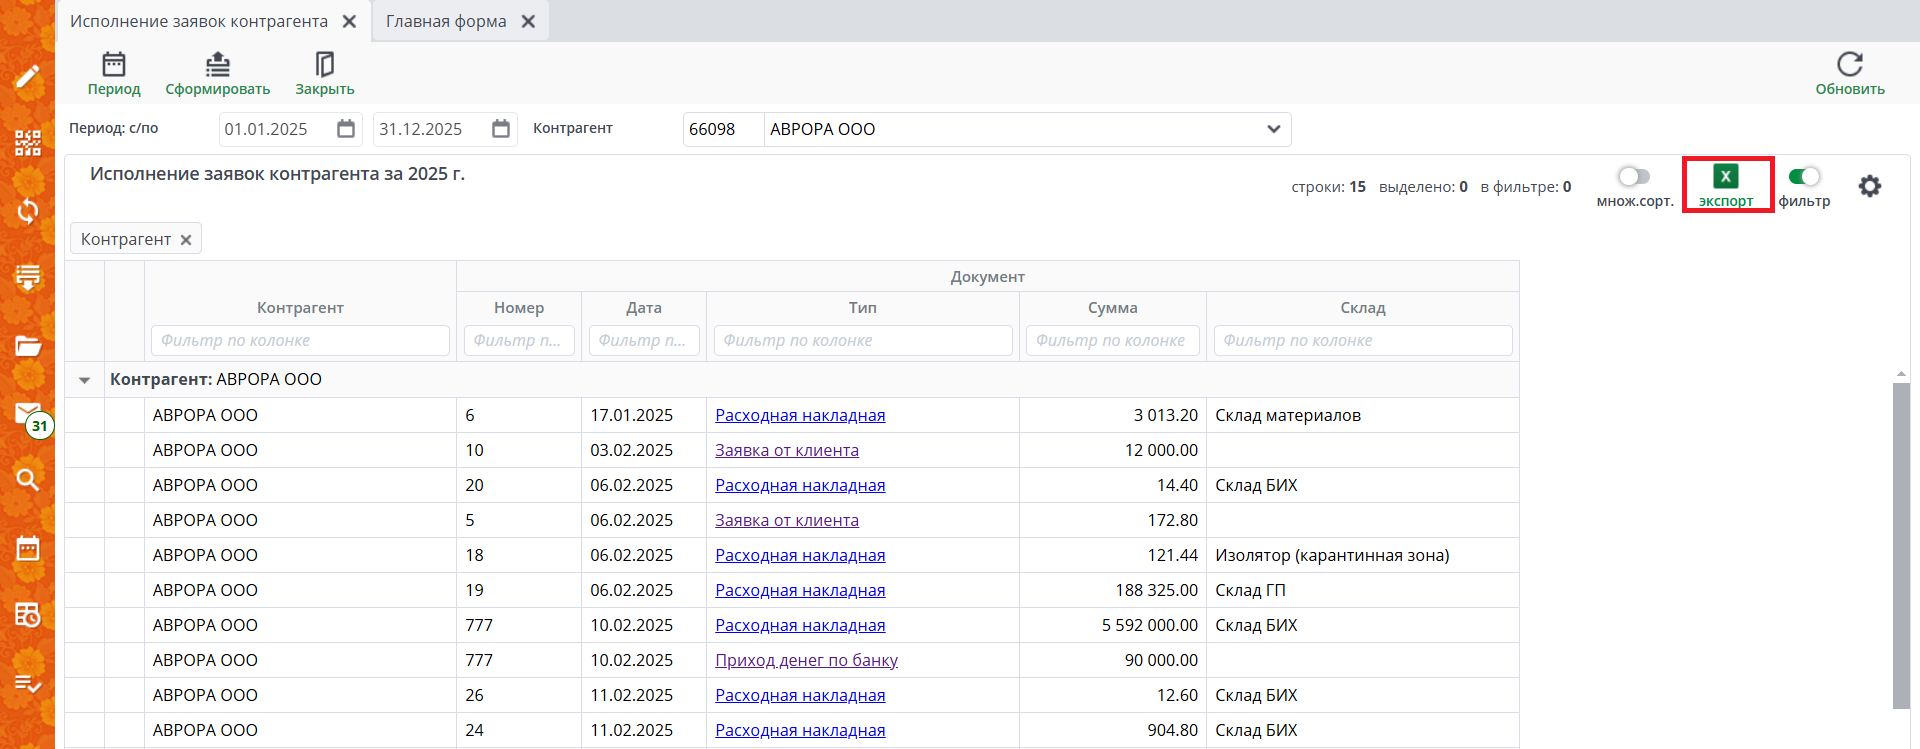
Task: Open grid settings gear icon
Action: [x=1869, y=186]
